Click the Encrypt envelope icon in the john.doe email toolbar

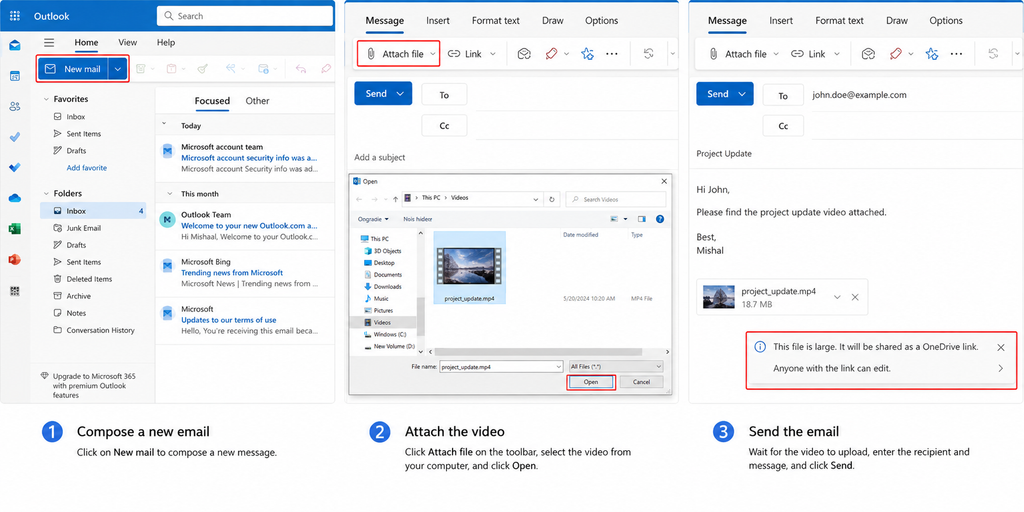[x=868, y=54]
